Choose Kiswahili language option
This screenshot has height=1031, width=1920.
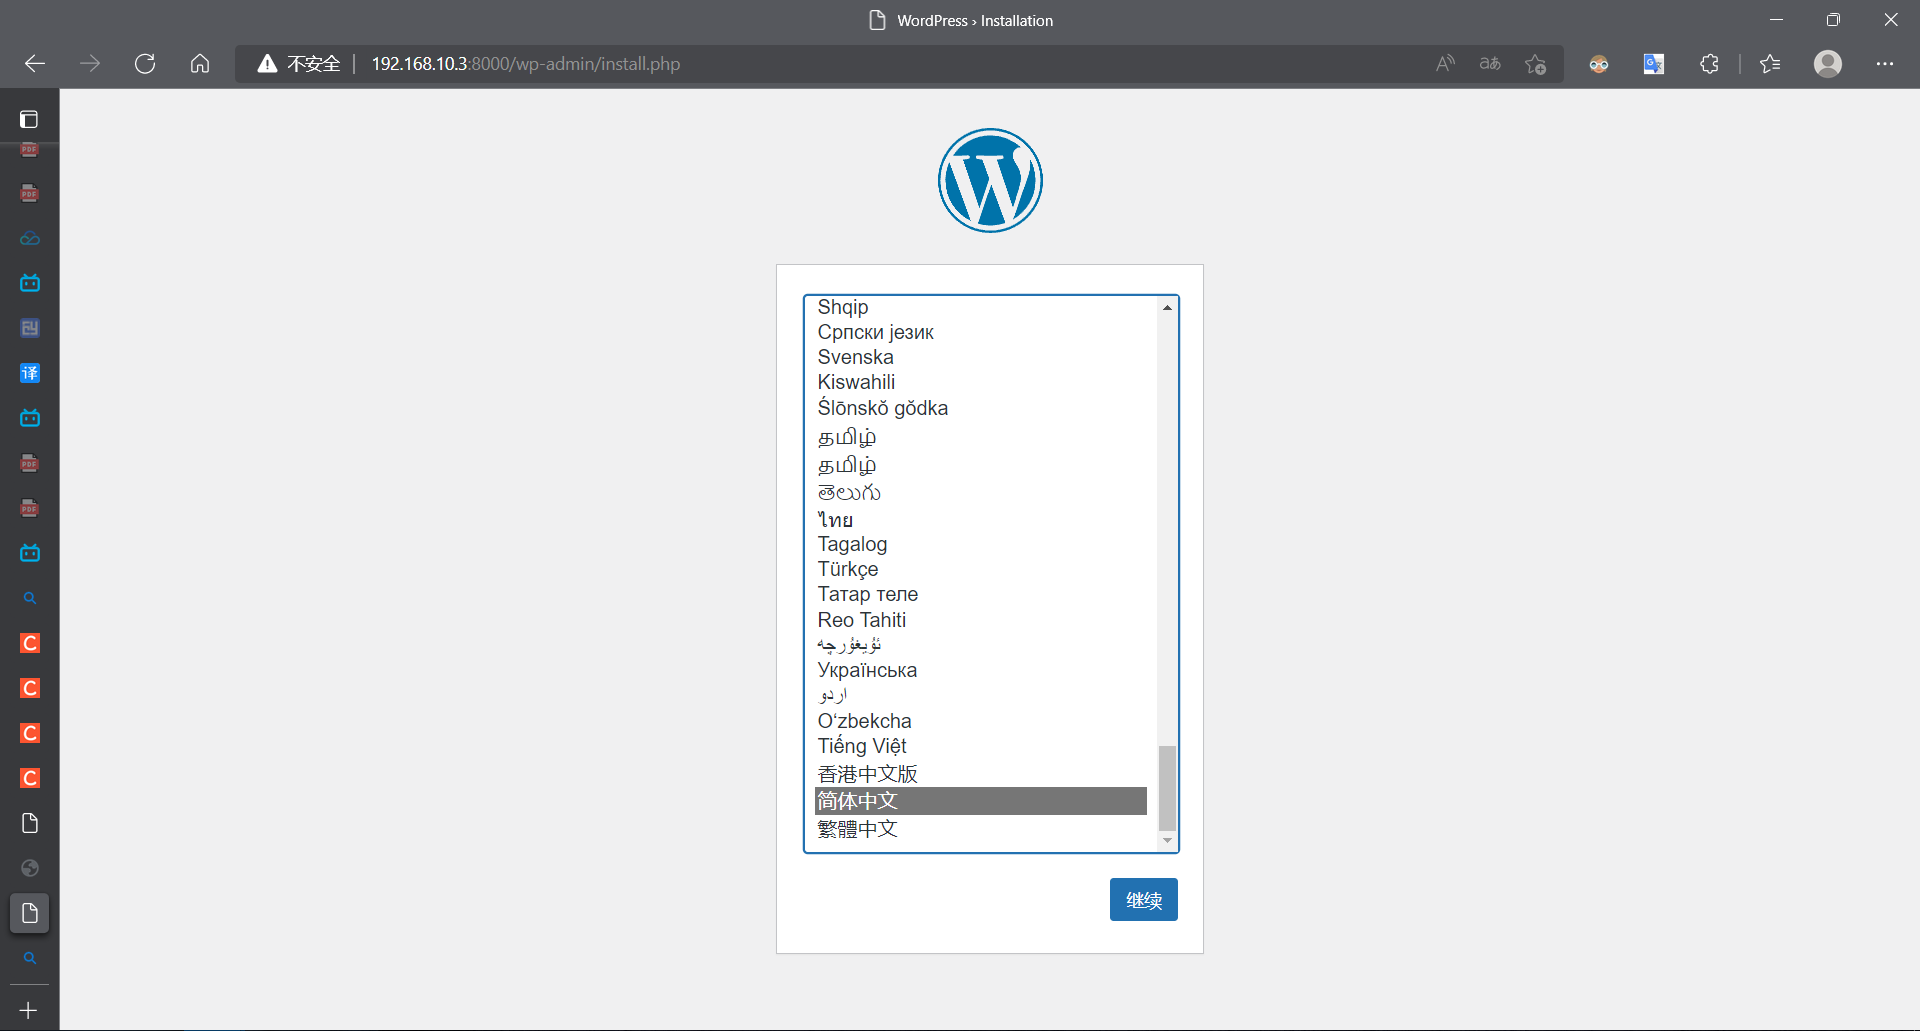[981, 382]
